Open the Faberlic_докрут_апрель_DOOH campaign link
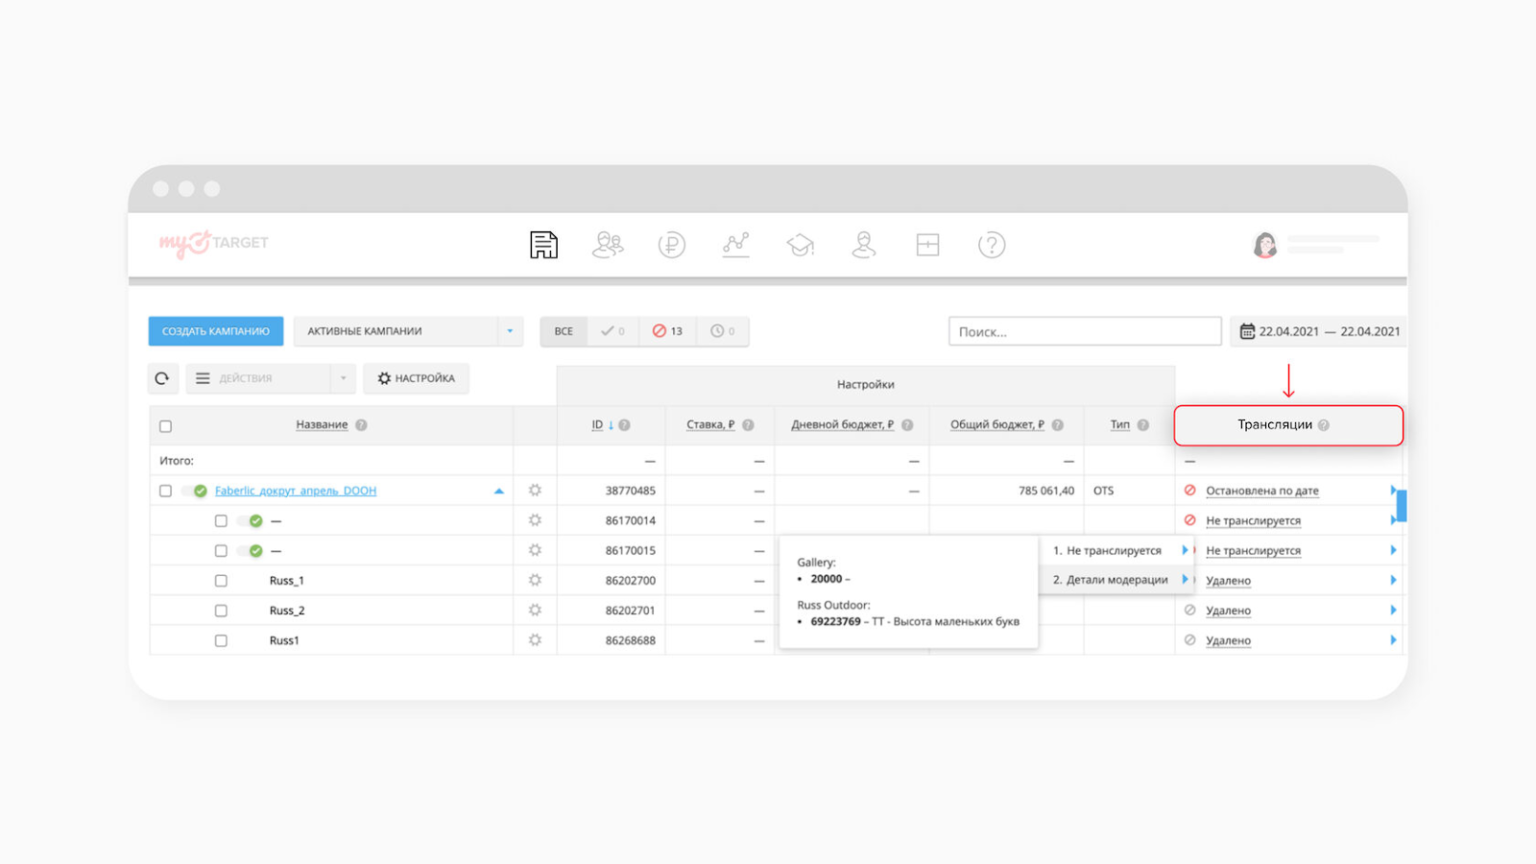The width and height of the screenshot is (1536, 864). point(296,491)
